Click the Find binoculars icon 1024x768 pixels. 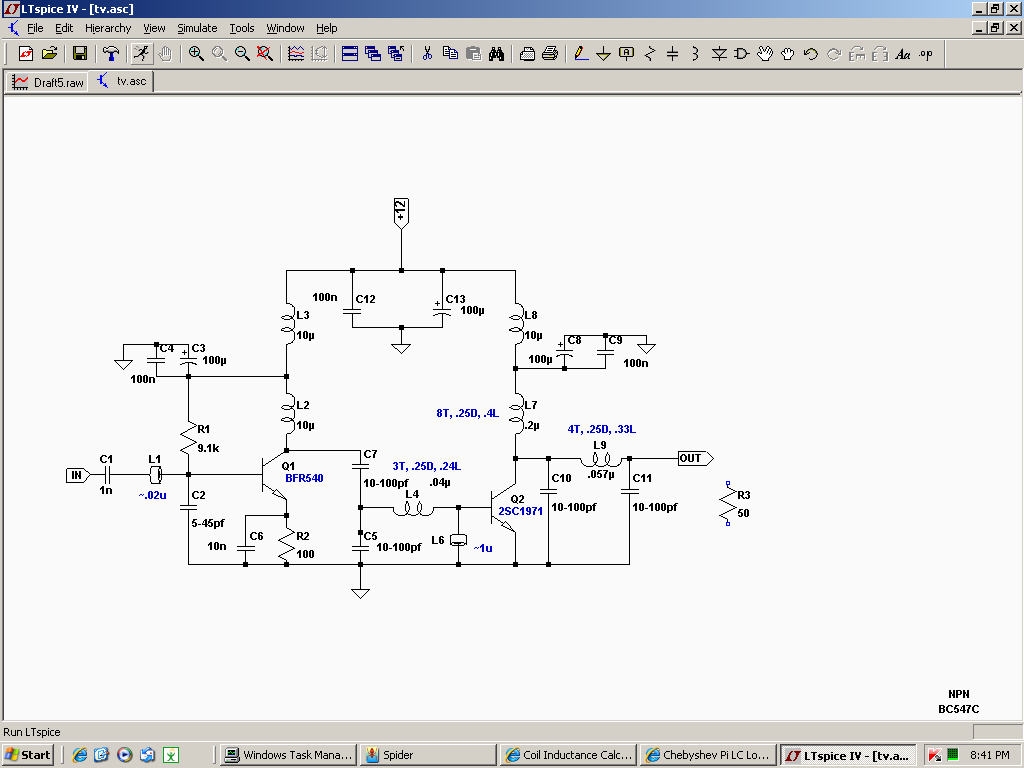click(x=496, y=54)
